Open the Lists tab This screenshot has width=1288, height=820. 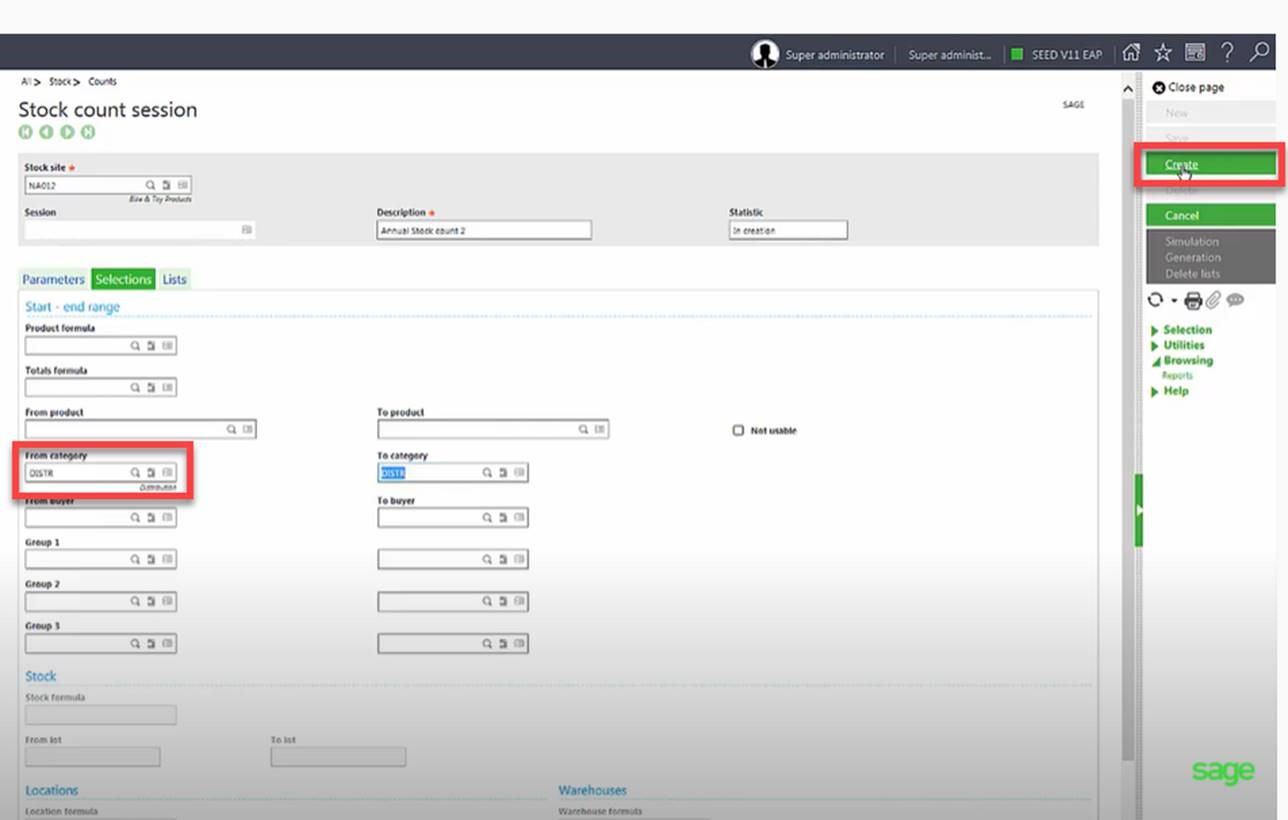pos(174,279)
